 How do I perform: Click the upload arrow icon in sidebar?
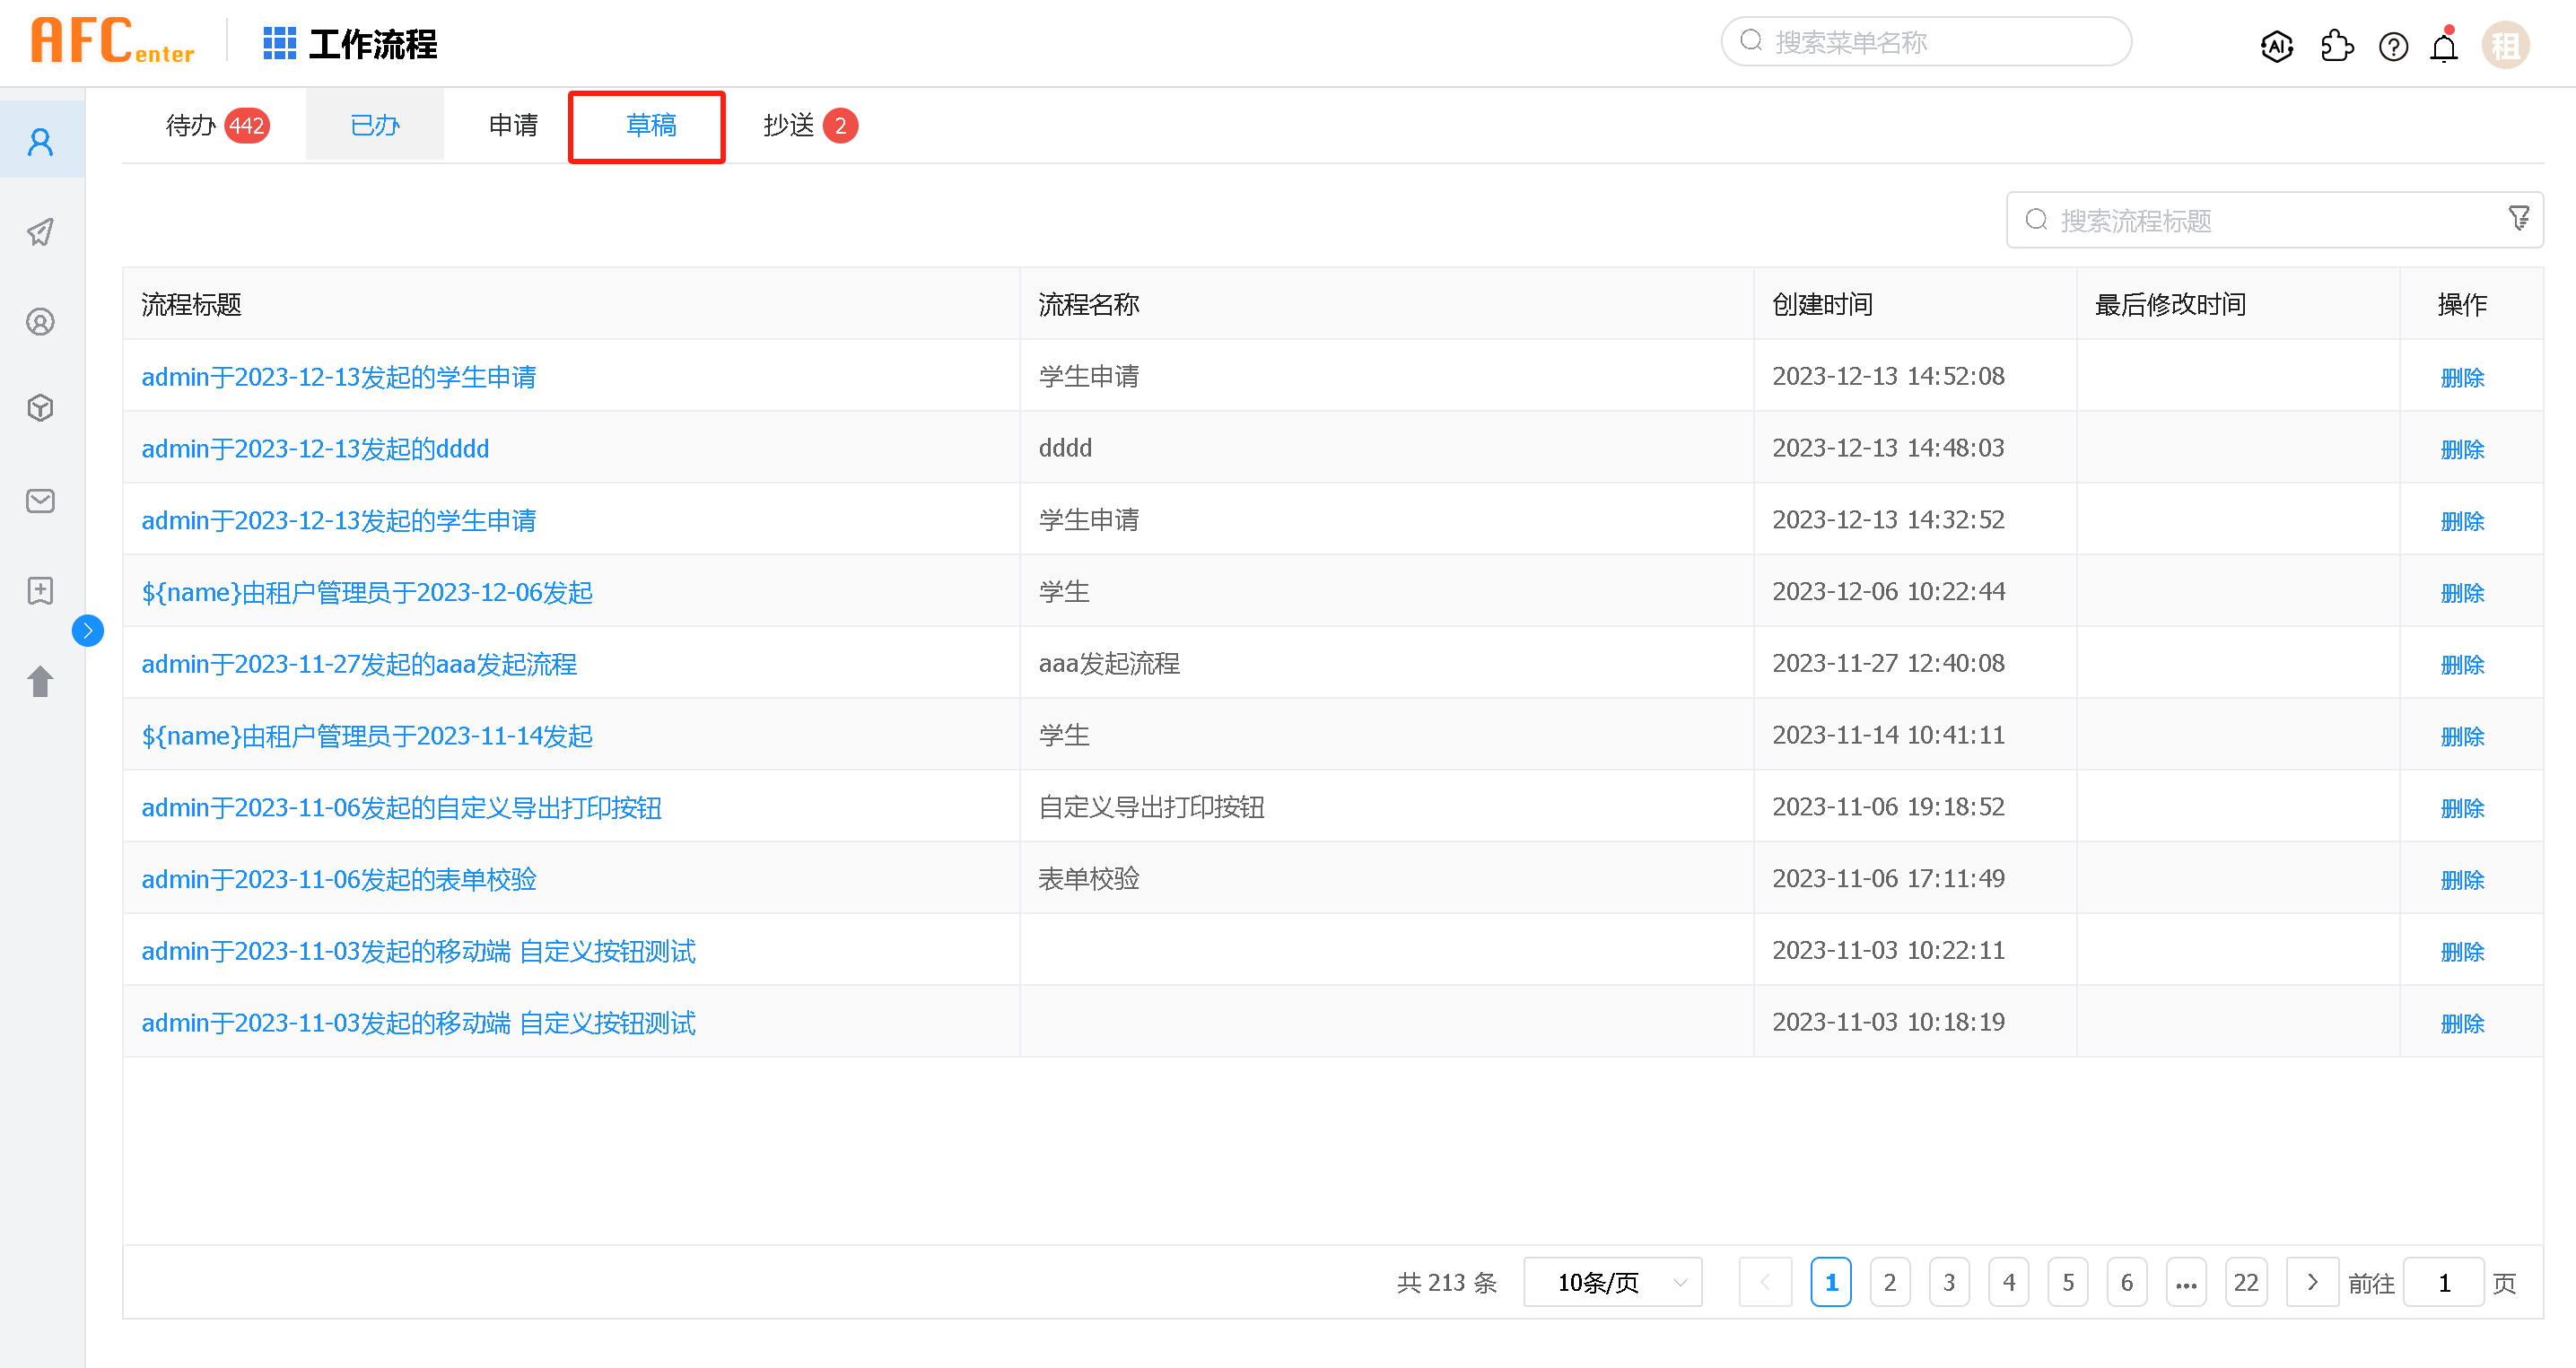click(40, 680)
